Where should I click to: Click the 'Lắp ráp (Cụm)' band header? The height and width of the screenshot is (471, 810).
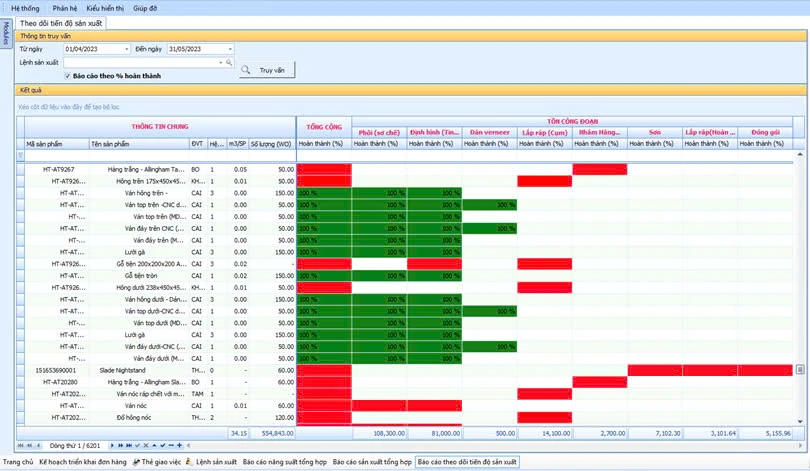click(544, 133)
